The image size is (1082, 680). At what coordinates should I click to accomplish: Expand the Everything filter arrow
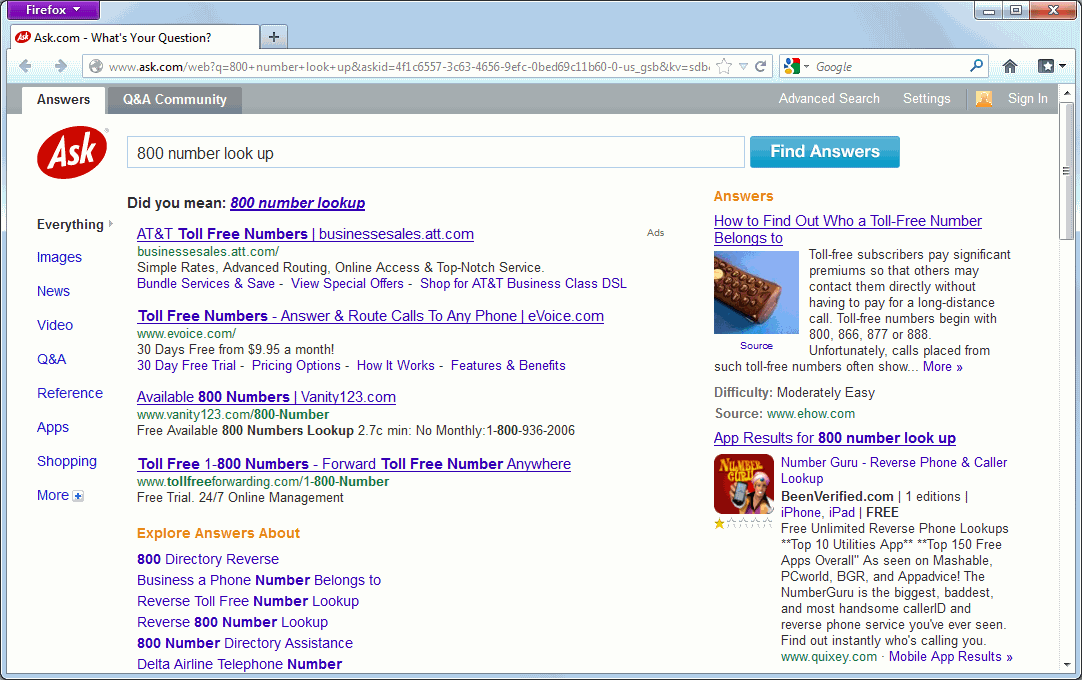[110, 224]
